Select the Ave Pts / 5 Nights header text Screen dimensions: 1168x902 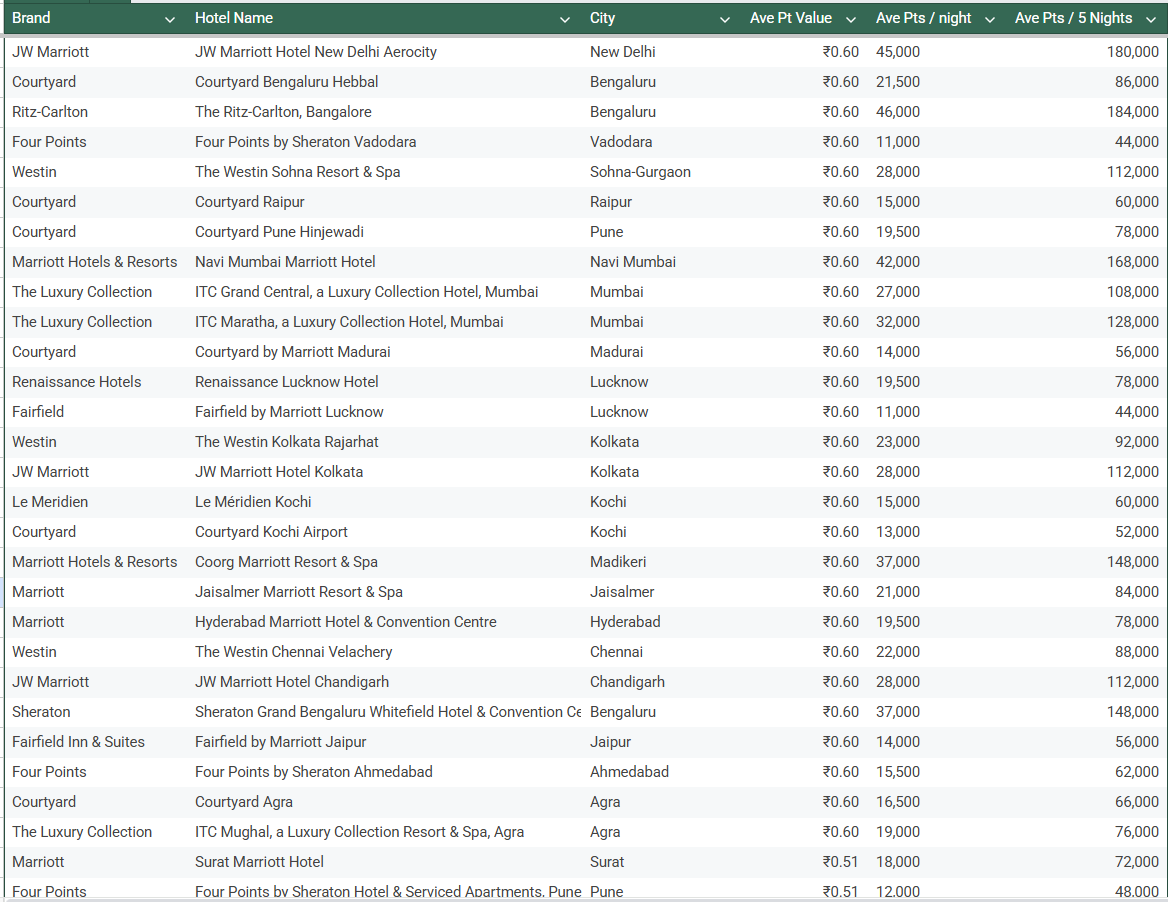click(1073, 18)
